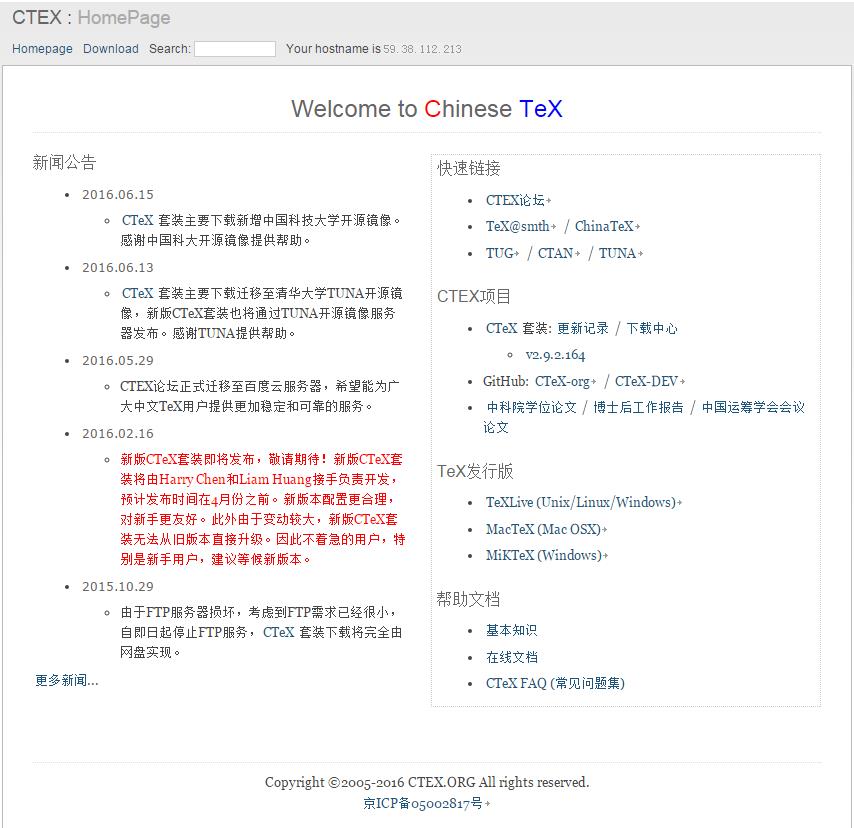Click the Copyright ©2005-2016 CTEX.ORG footer text
854x828 pixels.
[x=427, y=782]
